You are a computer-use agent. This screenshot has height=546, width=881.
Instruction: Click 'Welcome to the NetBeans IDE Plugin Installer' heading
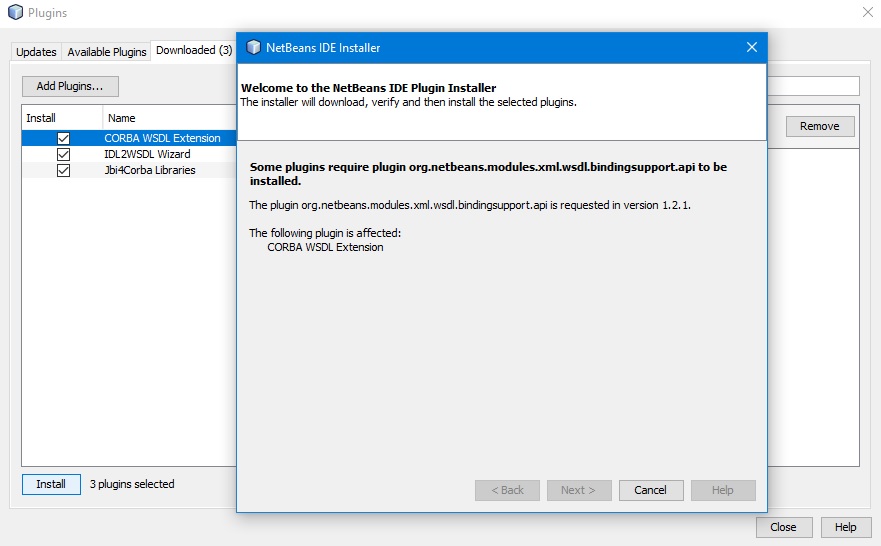pos(369,88)
